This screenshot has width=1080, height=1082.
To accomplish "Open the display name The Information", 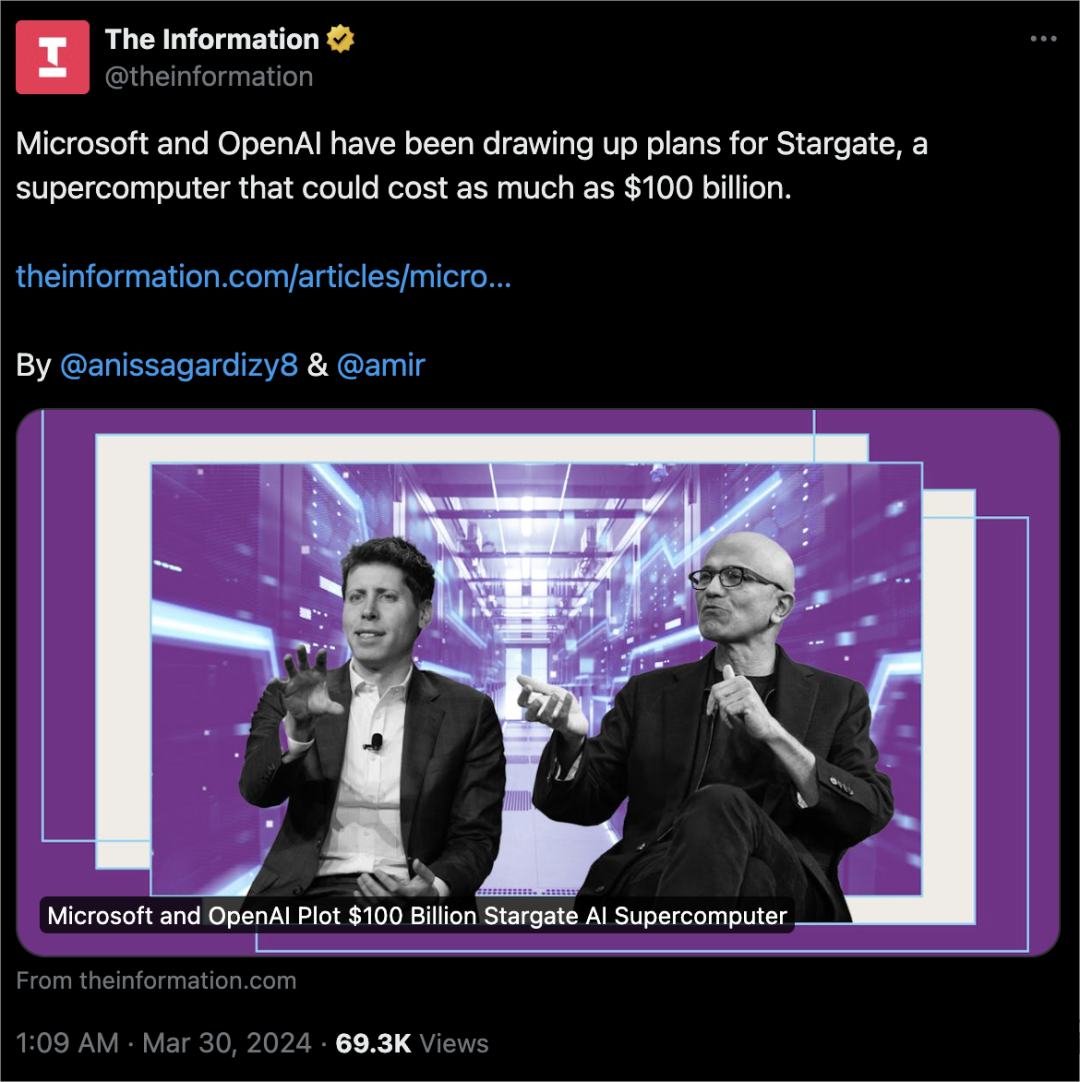I will point(212,39).
